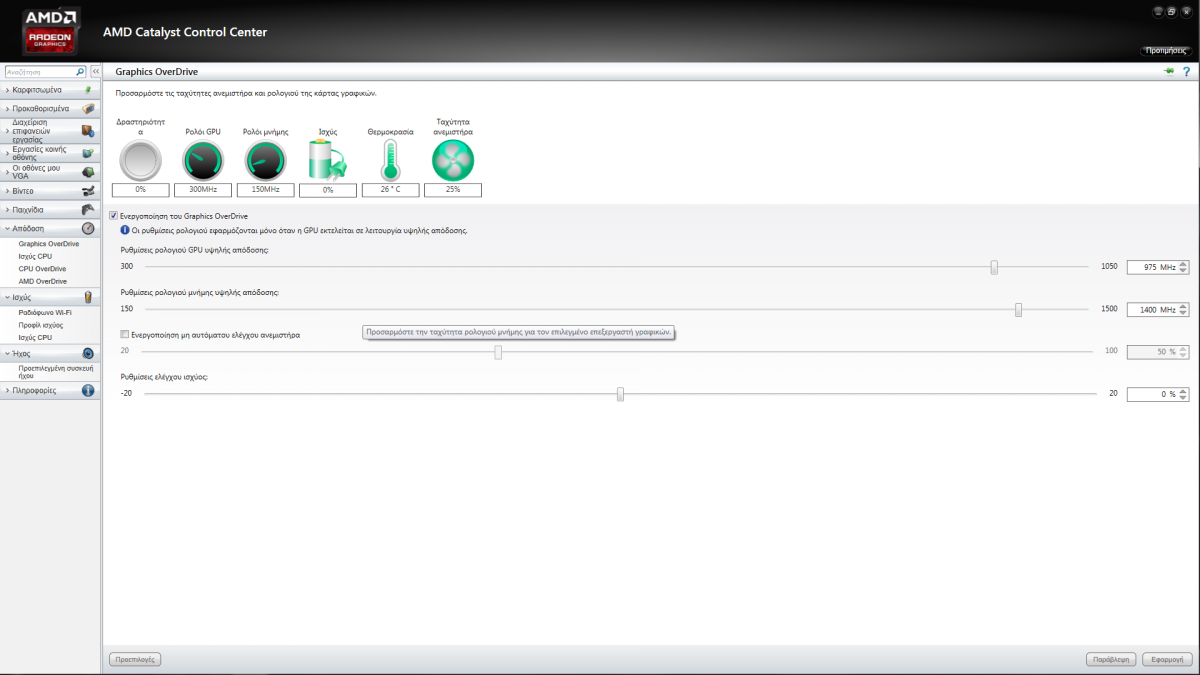Open Ραδιόφωνο Wi-Fi page

click(x=45, y=313)
